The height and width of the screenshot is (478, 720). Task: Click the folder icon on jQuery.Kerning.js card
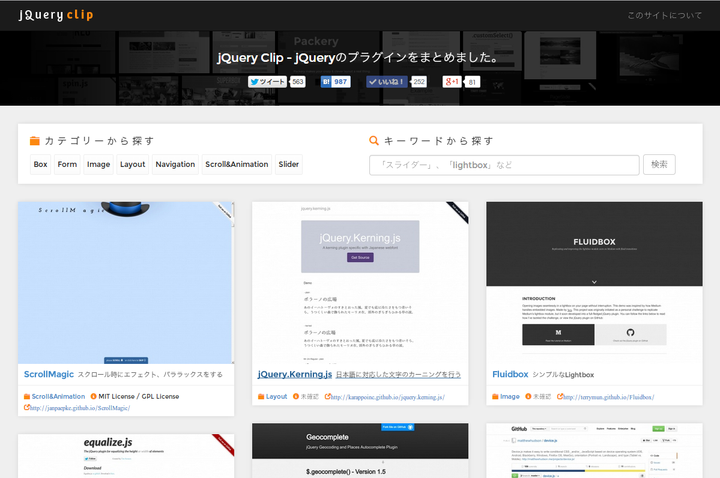[261, 396]
